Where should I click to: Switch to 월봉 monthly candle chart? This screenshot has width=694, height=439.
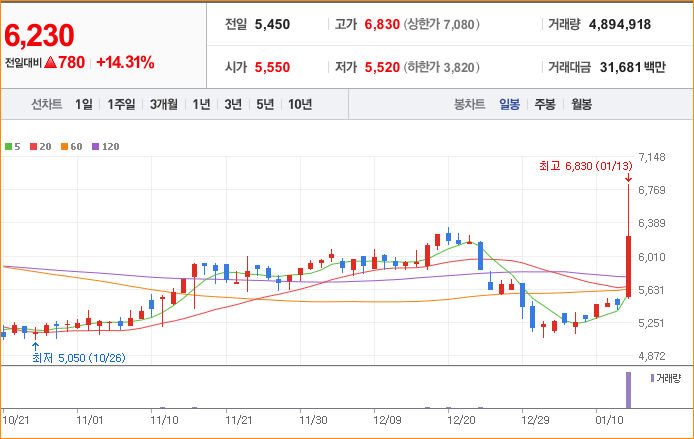[581, 104]
